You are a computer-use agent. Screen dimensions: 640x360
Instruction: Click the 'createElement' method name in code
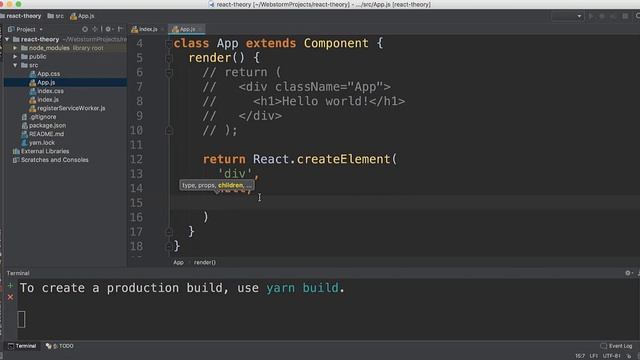[344, 159]
